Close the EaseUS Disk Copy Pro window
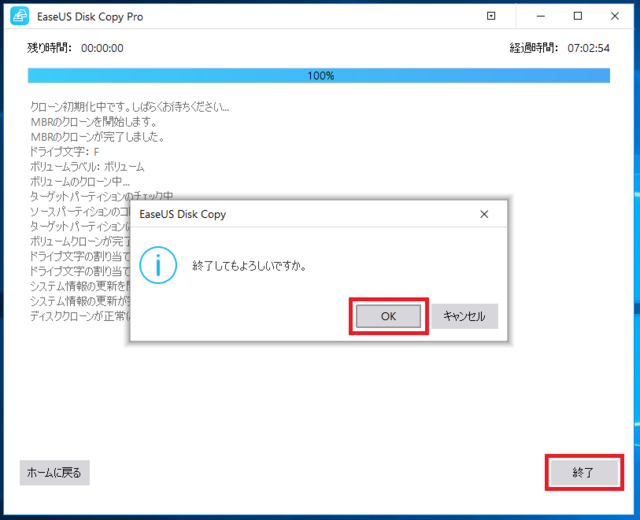Viewport: 640px width, 520px height. (x=615, y=16)
